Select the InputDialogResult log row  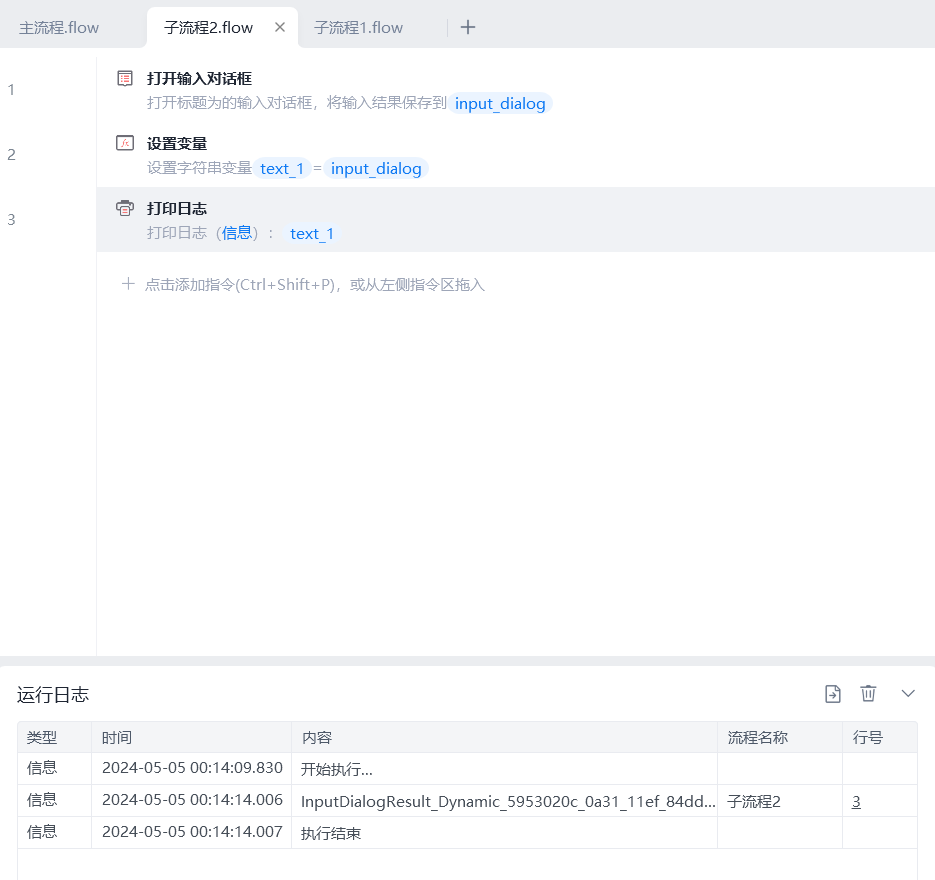[x=508, y=801]
